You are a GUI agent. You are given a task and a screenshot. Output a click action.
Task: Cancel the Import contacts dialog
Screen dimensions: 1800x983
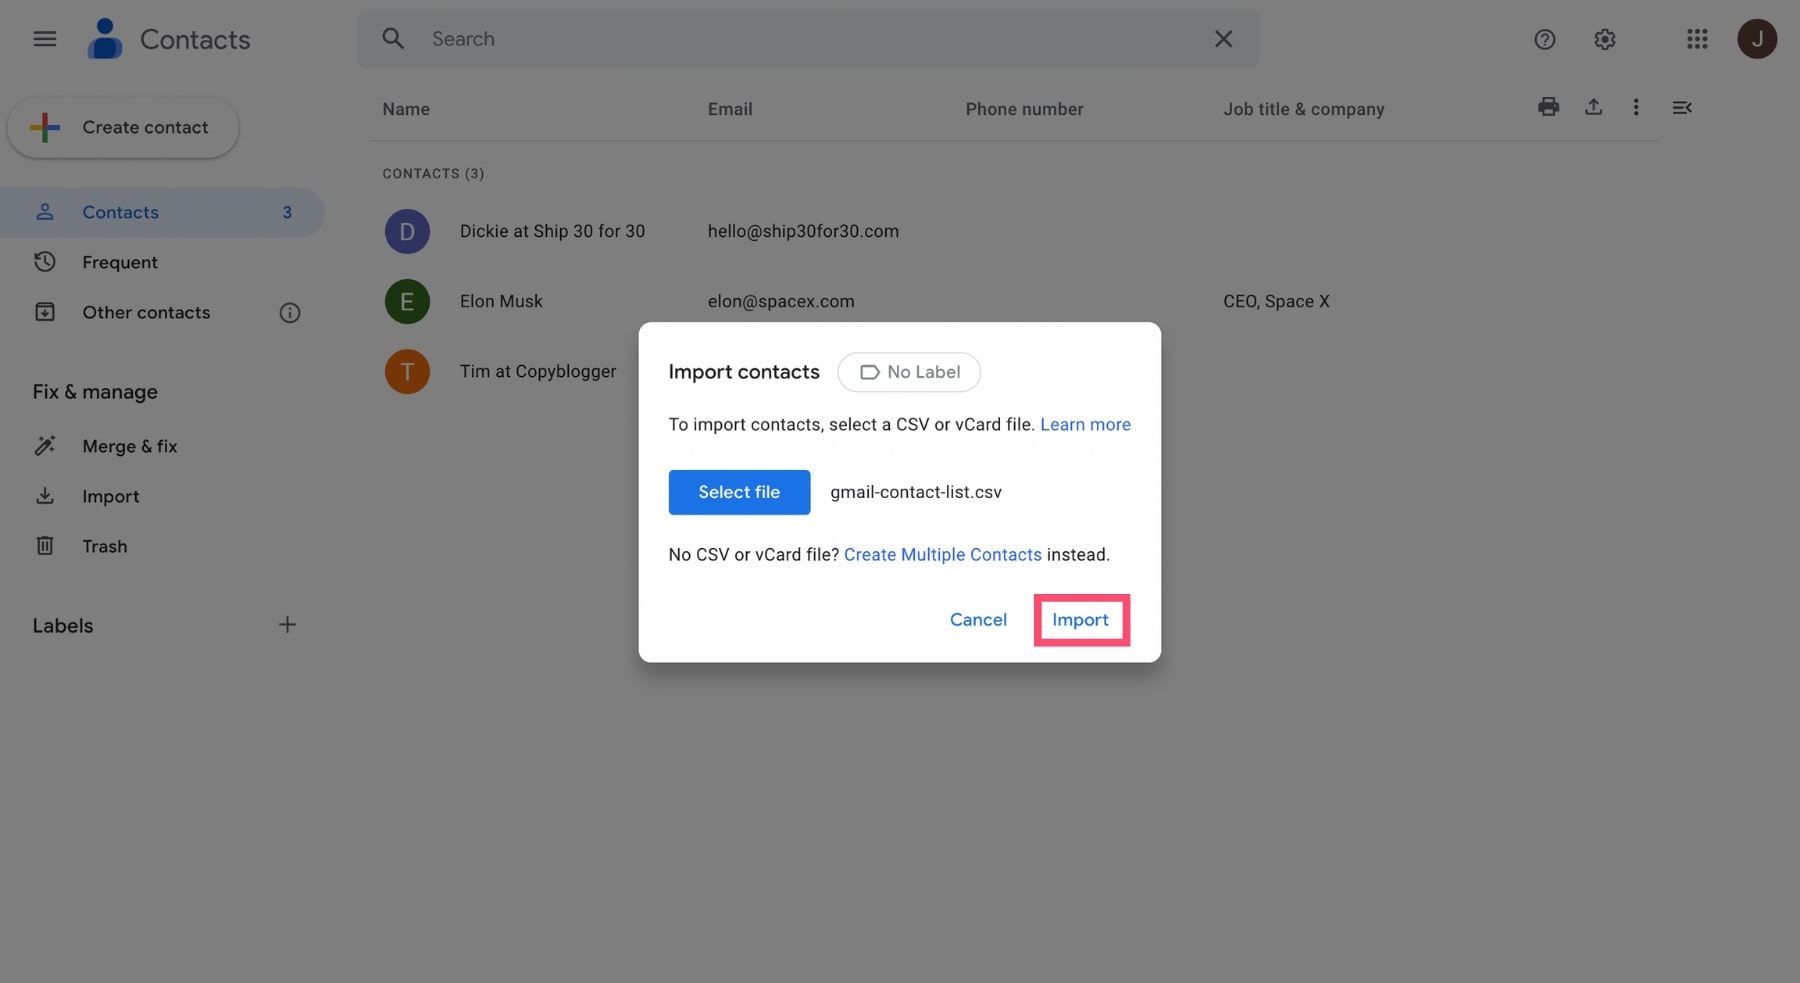978,620
